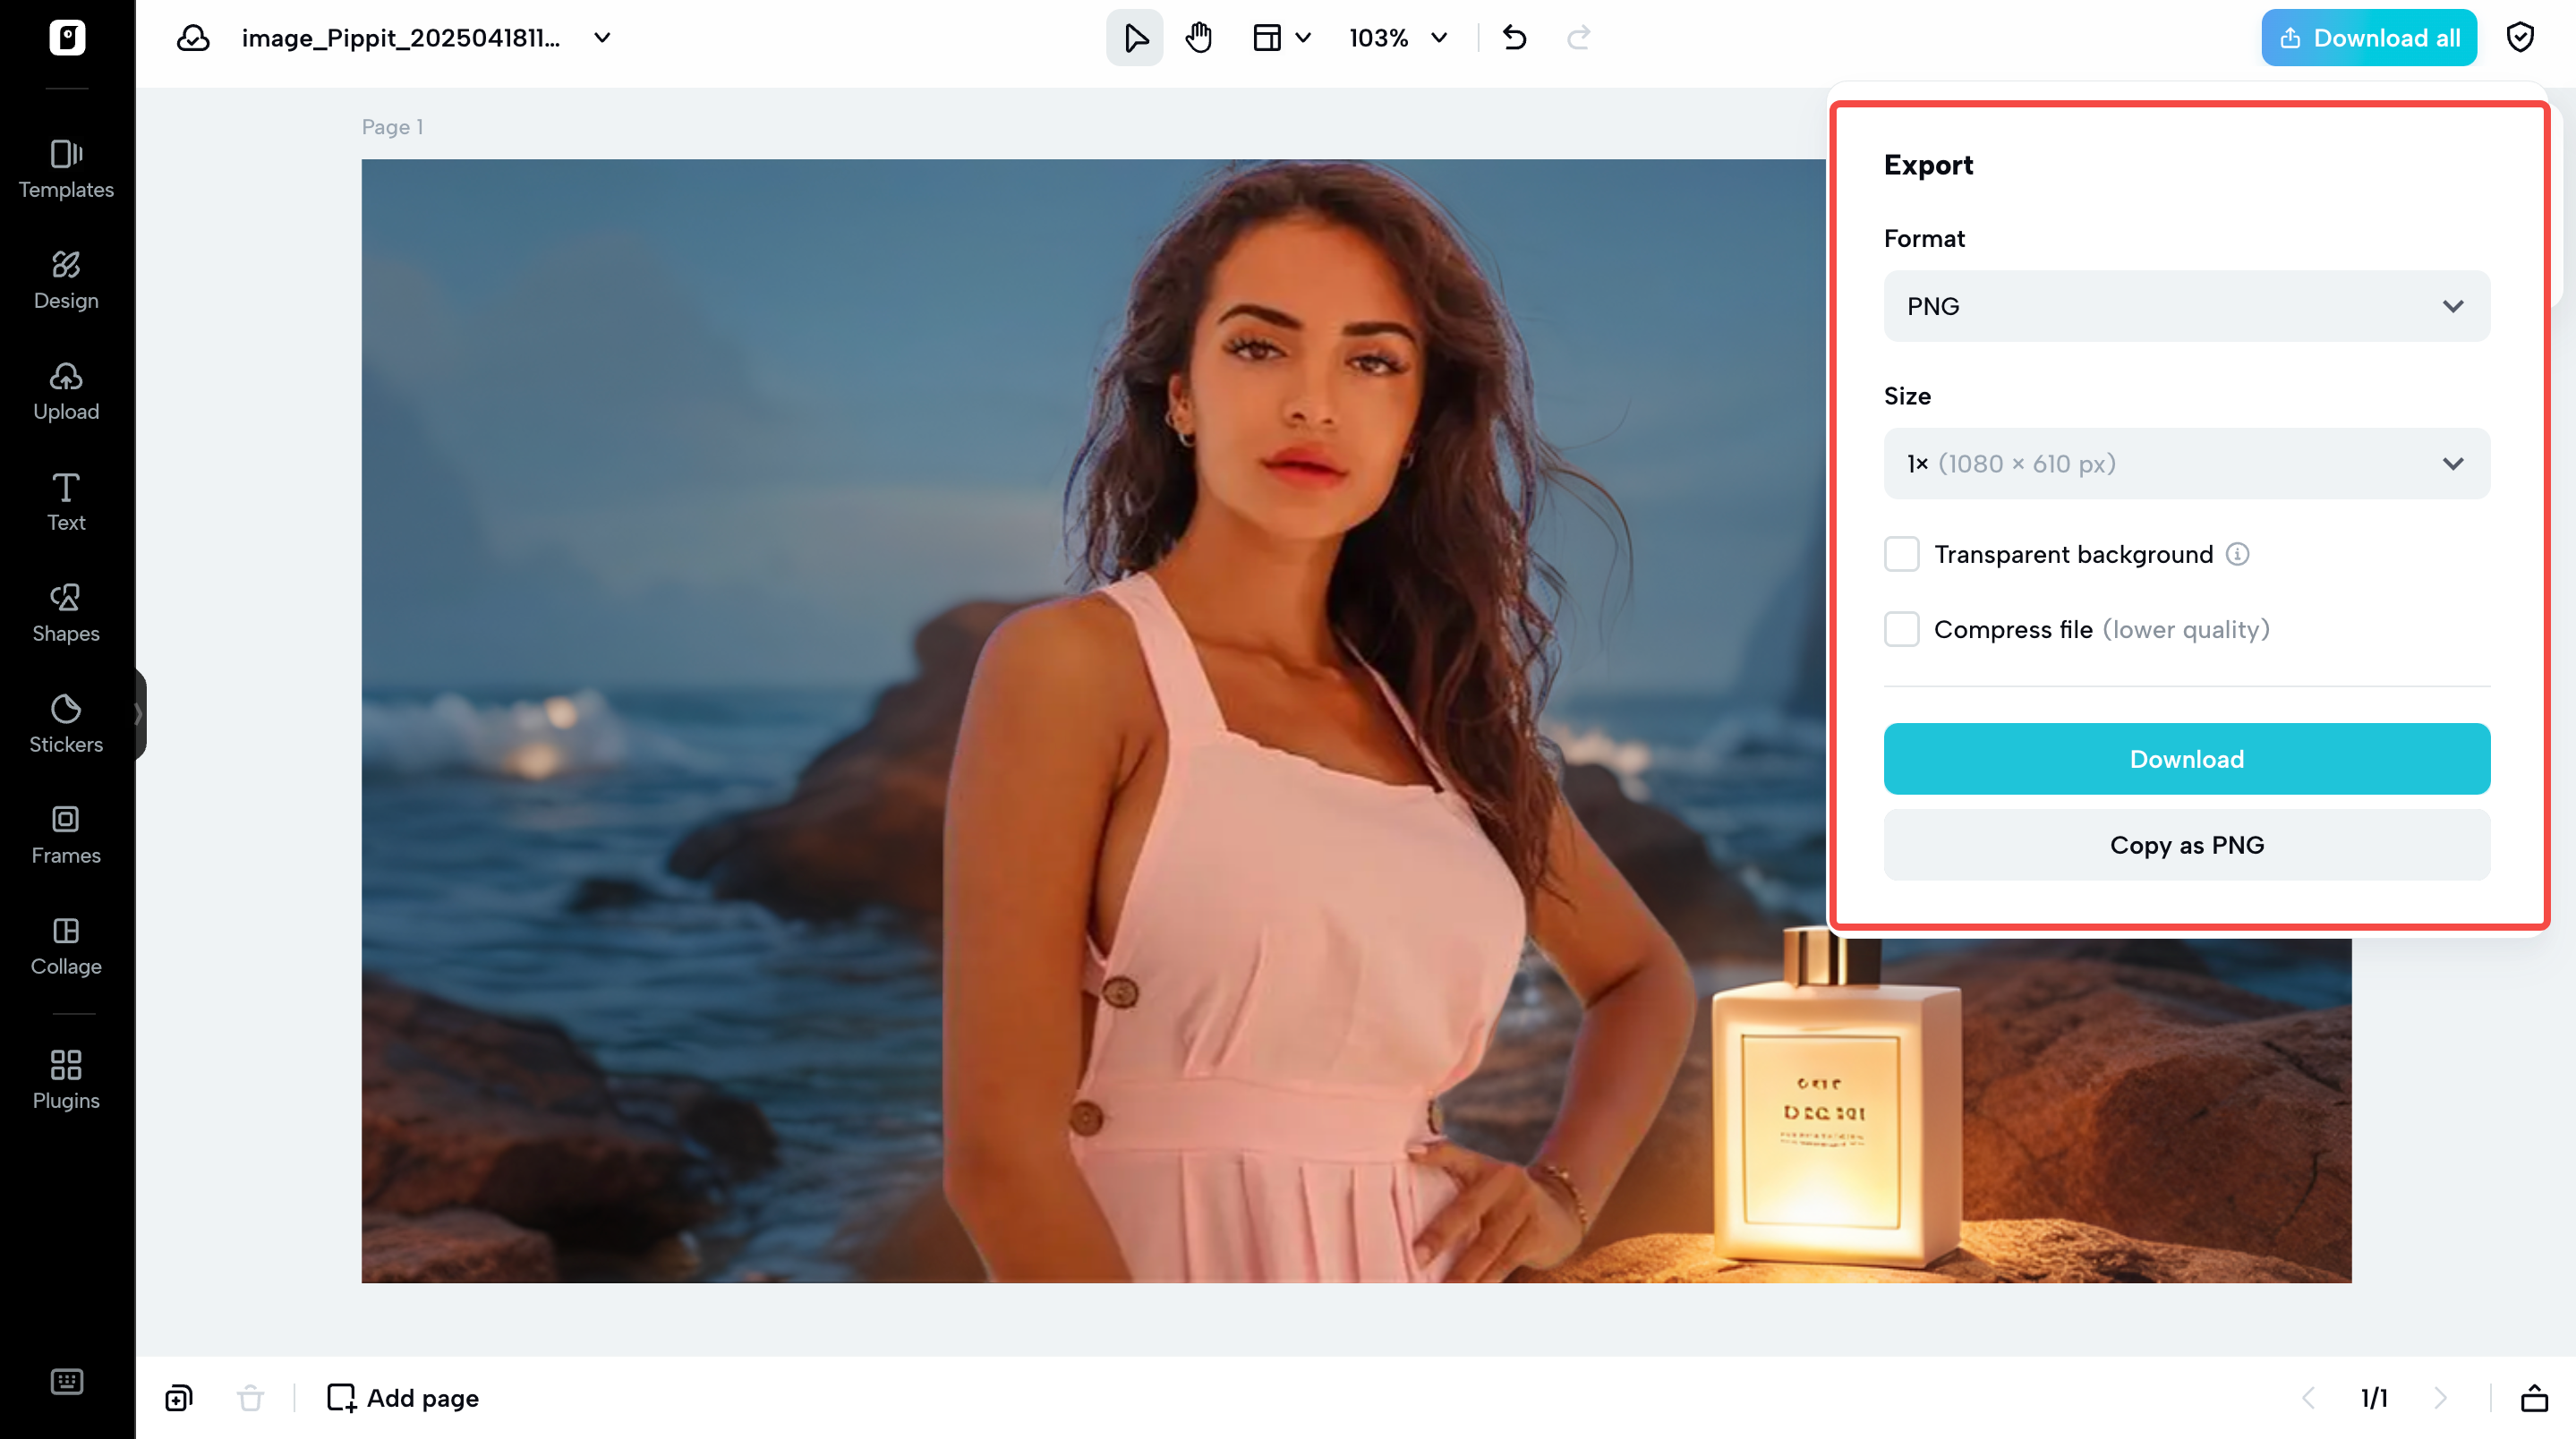Delete the current page
Viewport: 2576px width, 1439px height.
249,1397
